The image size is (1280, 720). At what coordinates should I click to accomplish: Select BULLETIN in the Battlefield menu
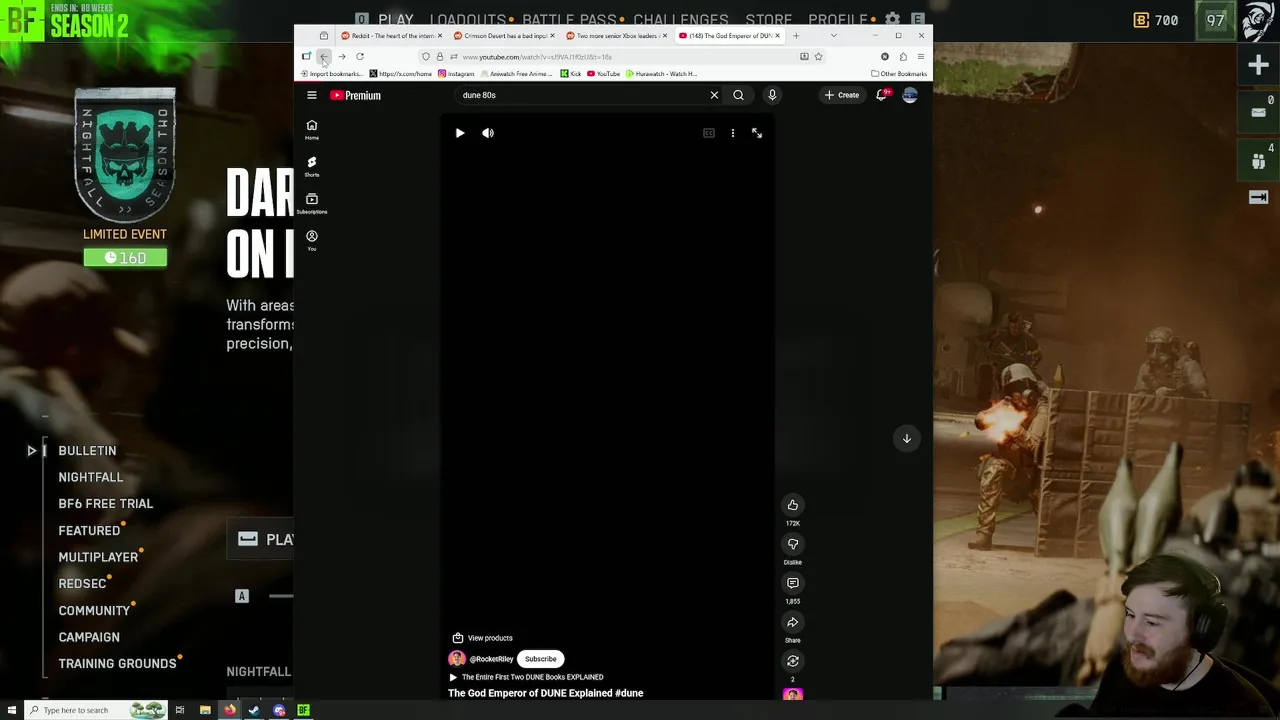coord(87,451)
